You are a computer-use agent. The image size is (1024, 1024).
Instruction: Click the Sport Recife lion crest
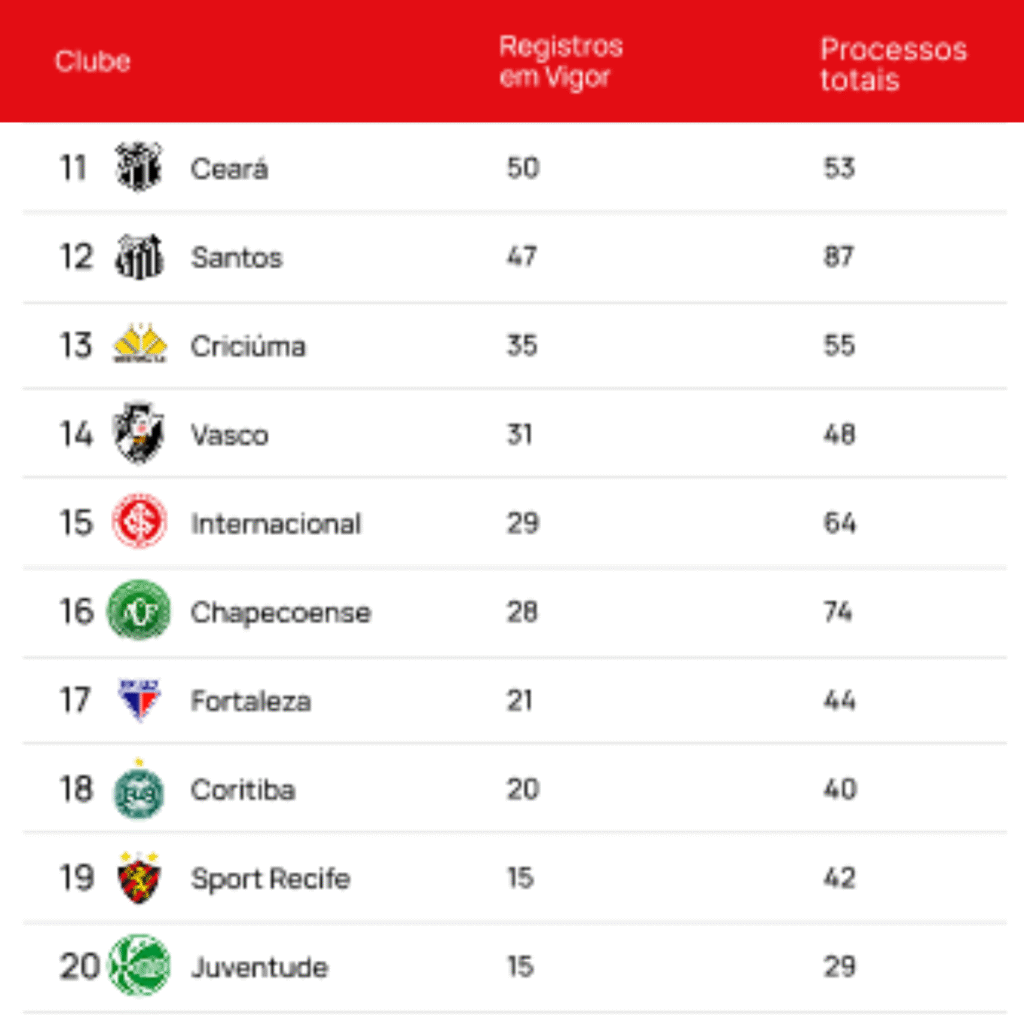(138, 878)
